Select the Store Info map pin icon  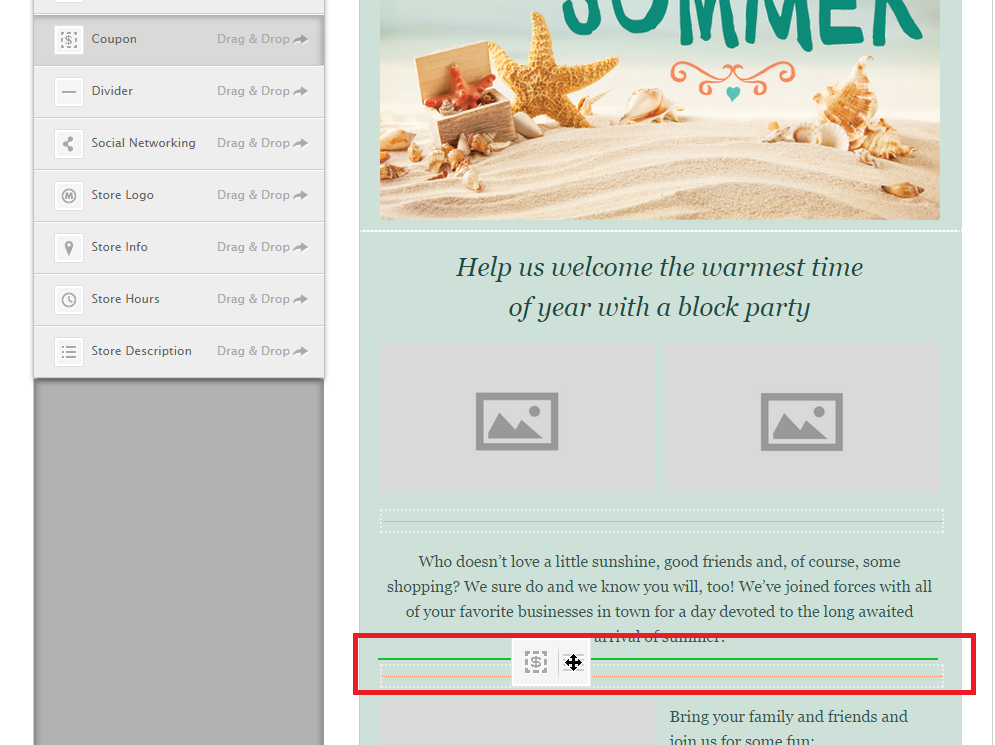tap(68, 248)
